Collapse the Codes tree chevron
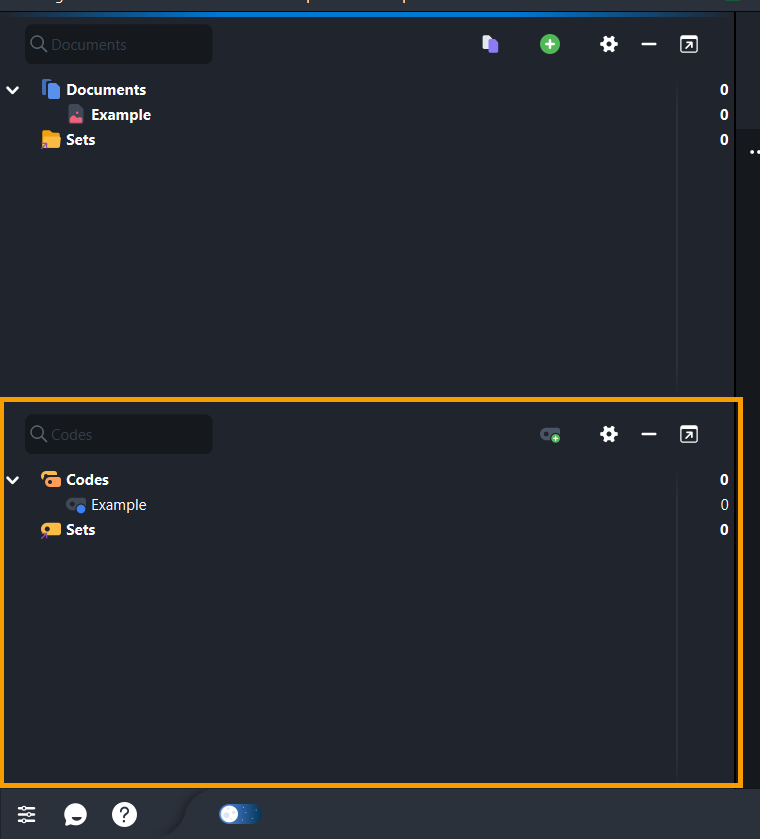Image resolution: width=760 pixels, height=839 pixels. click(x=13, y=480)
